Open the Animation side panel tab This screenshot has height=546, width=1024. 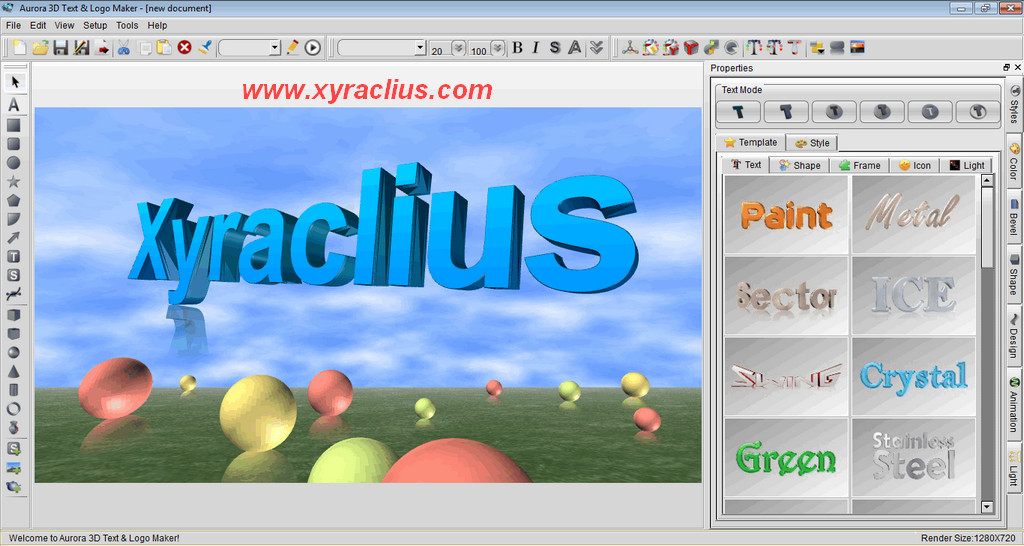pos(1013,404)
